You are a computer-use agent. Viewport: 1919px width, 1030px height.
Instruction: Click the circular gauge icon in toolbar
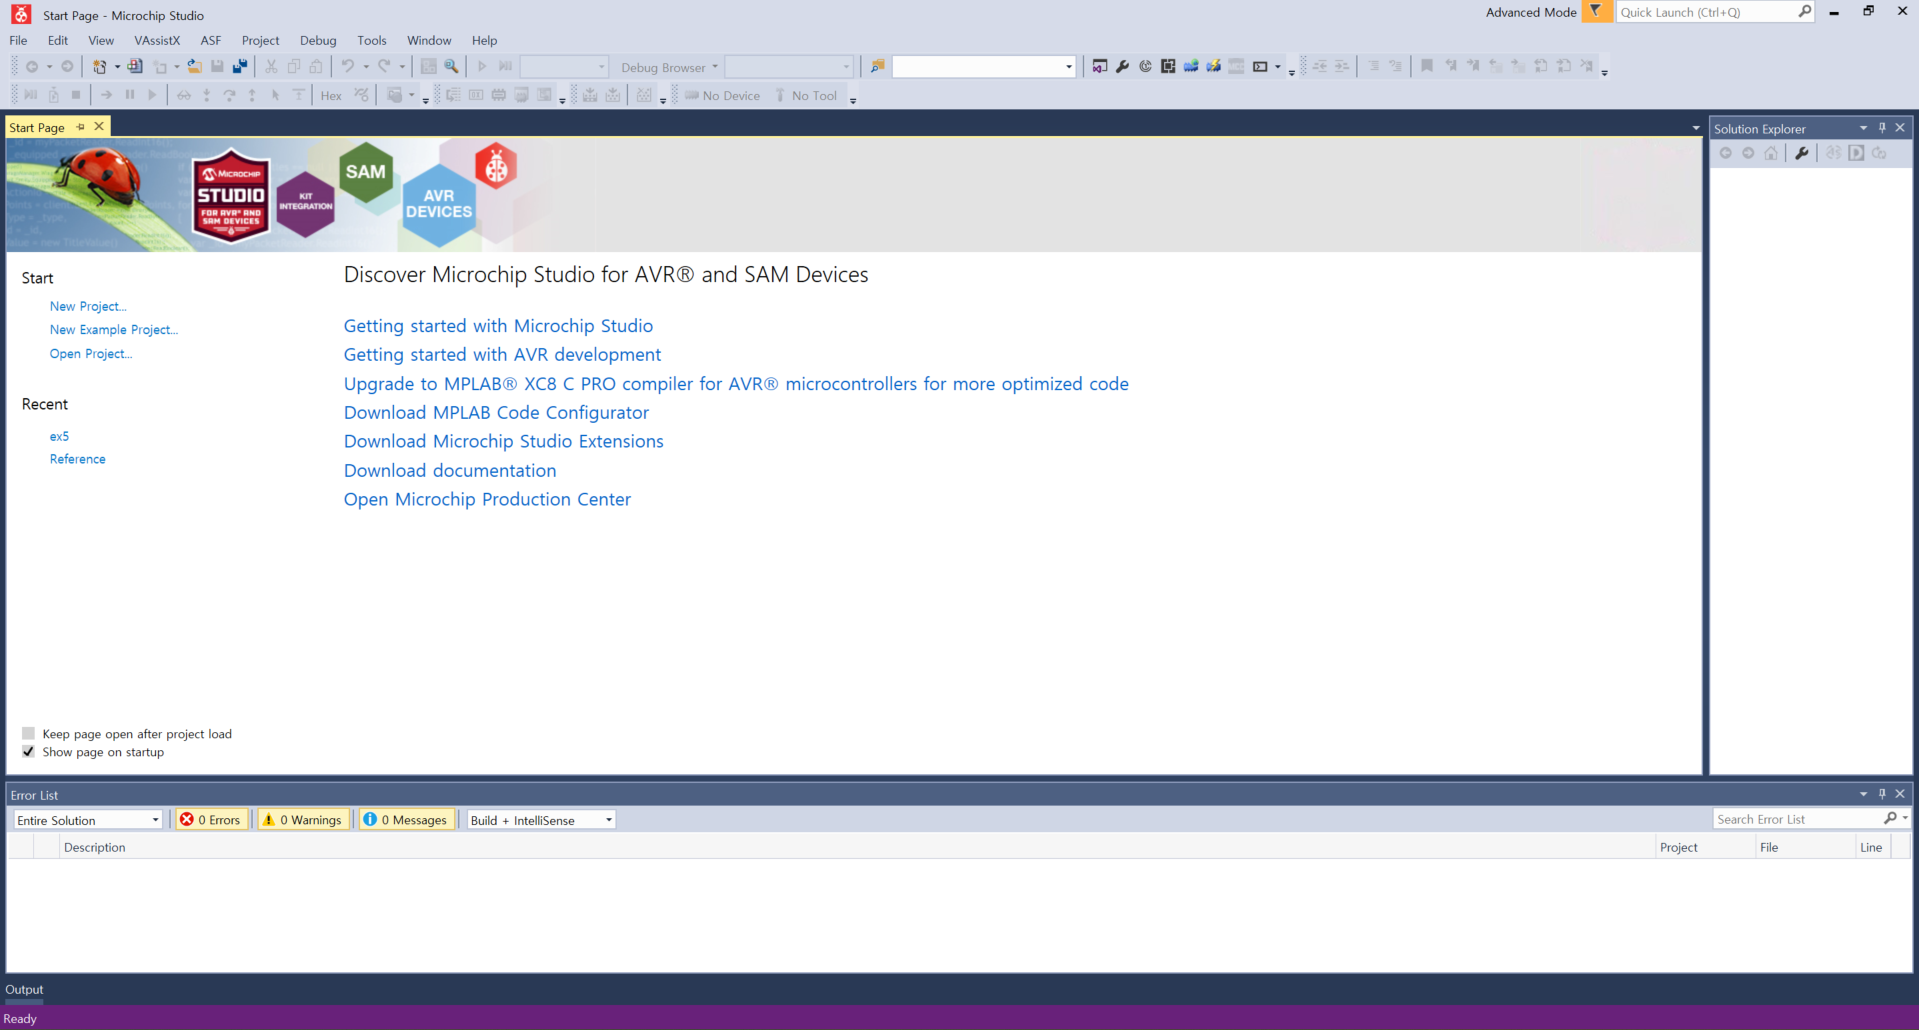[1145, 67]
